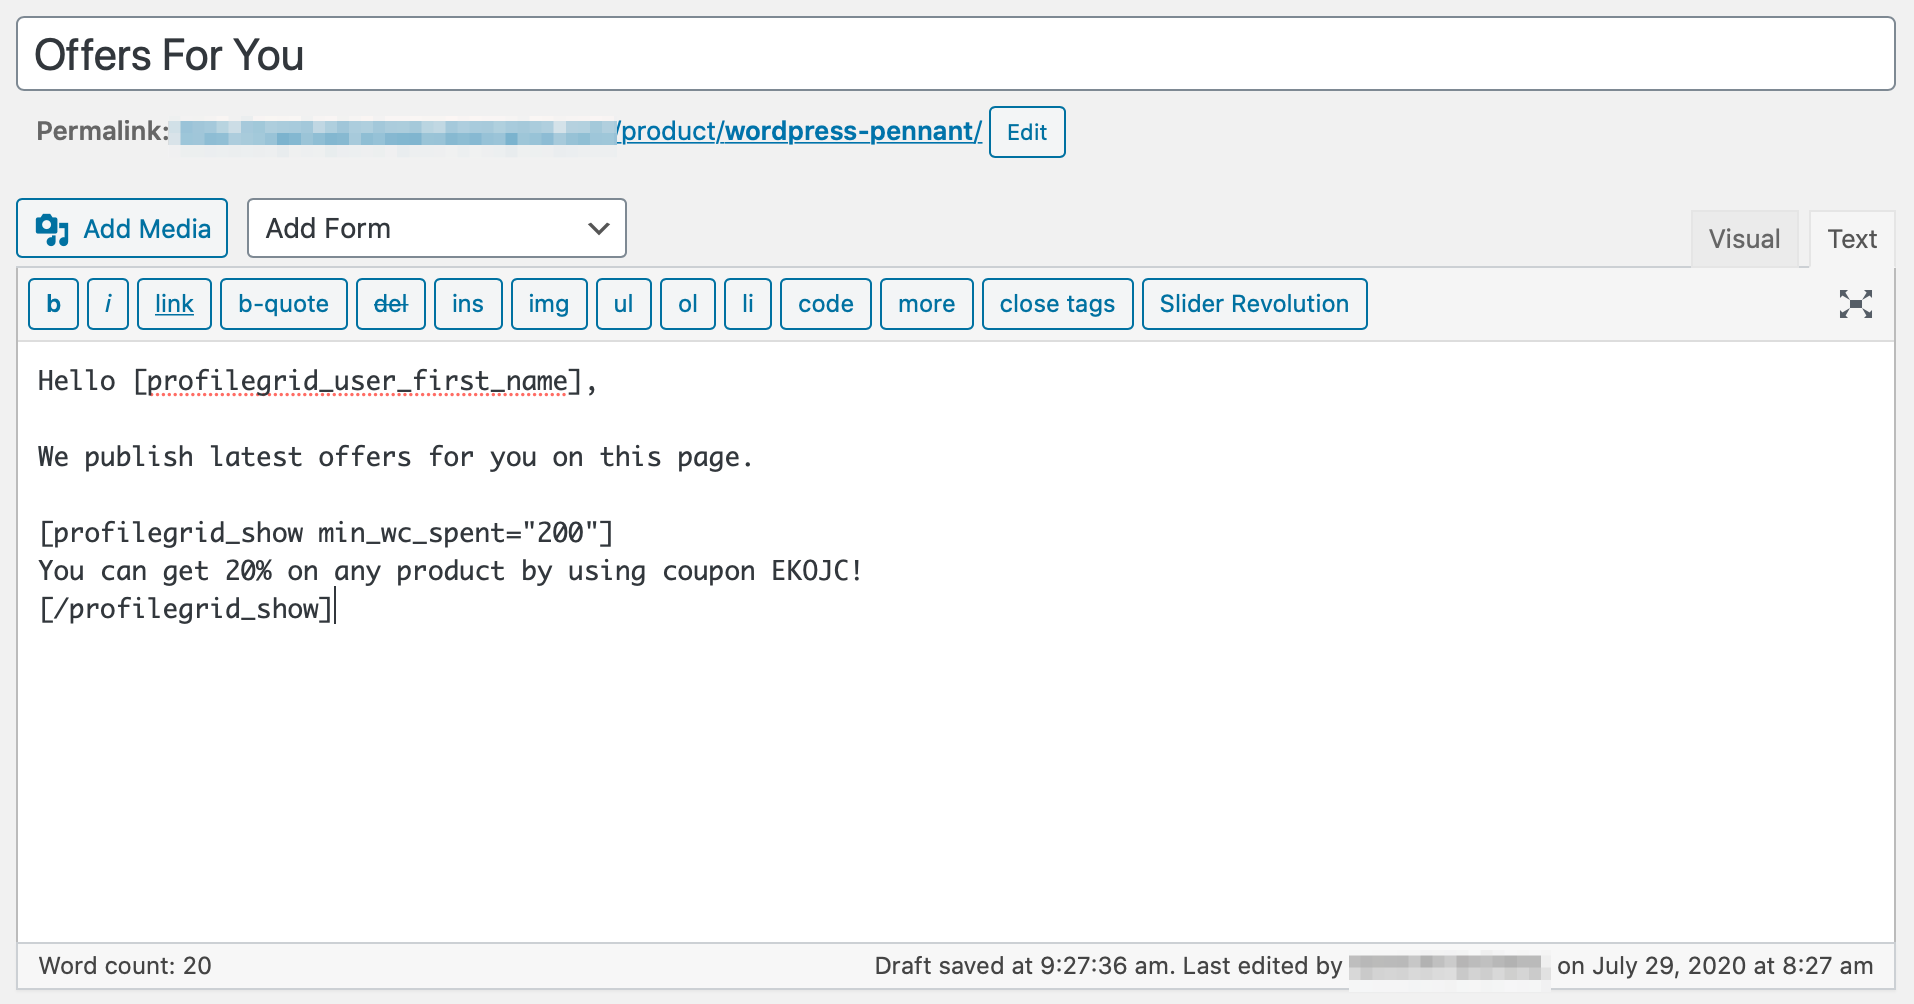The width and height of the screenshot is (1914, 1004).
Task: Insert an unordered list with ul button
Action: [x=623, y=303]
